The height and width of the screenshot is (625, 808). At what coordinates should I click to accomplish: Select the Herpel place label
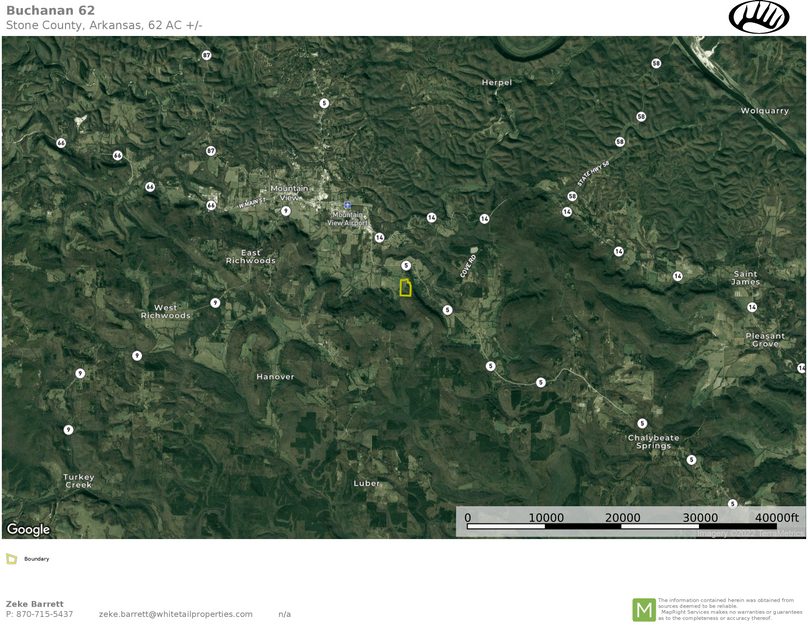[496, 82]
